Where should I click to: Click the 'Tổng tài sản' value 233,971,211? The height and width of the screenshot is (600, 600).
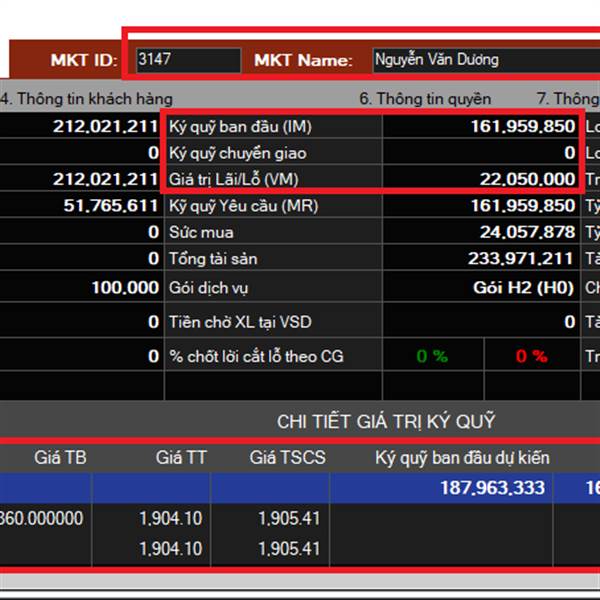click(522, 259)
